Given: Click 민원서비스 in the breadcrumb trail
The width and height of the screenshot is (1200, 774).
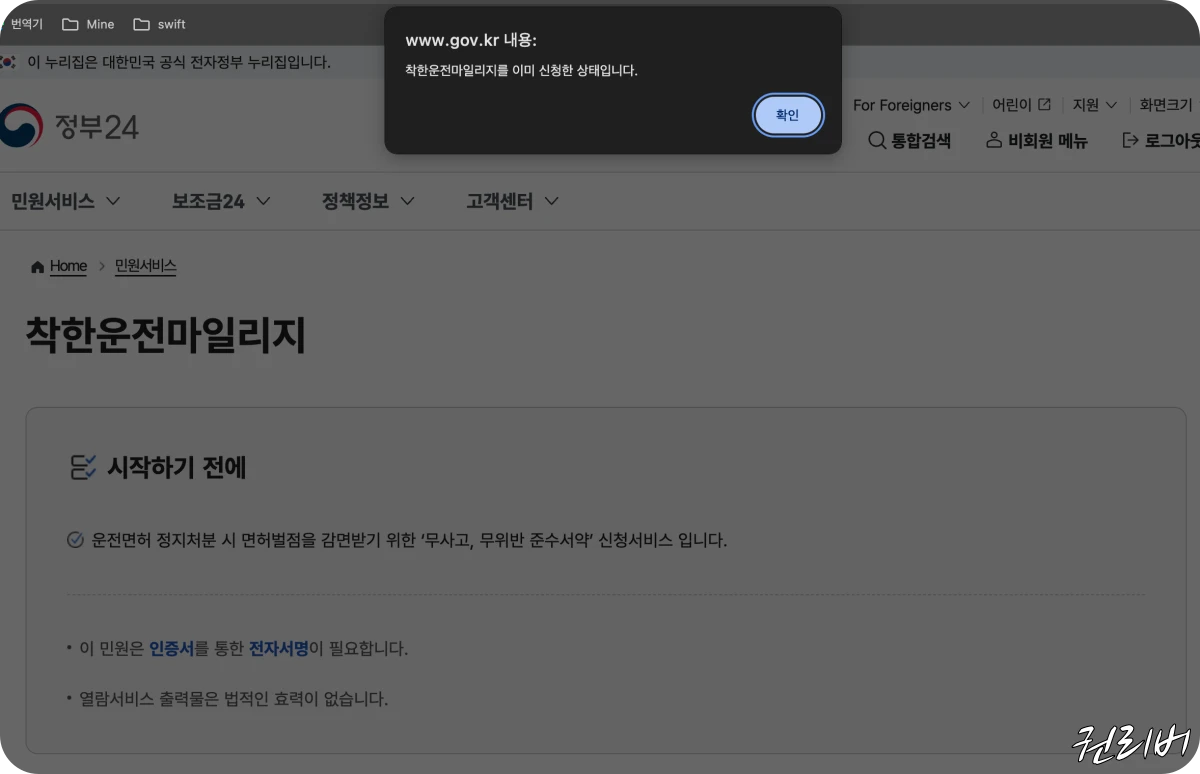Looking at the screenshot, I should coord(145,265).
